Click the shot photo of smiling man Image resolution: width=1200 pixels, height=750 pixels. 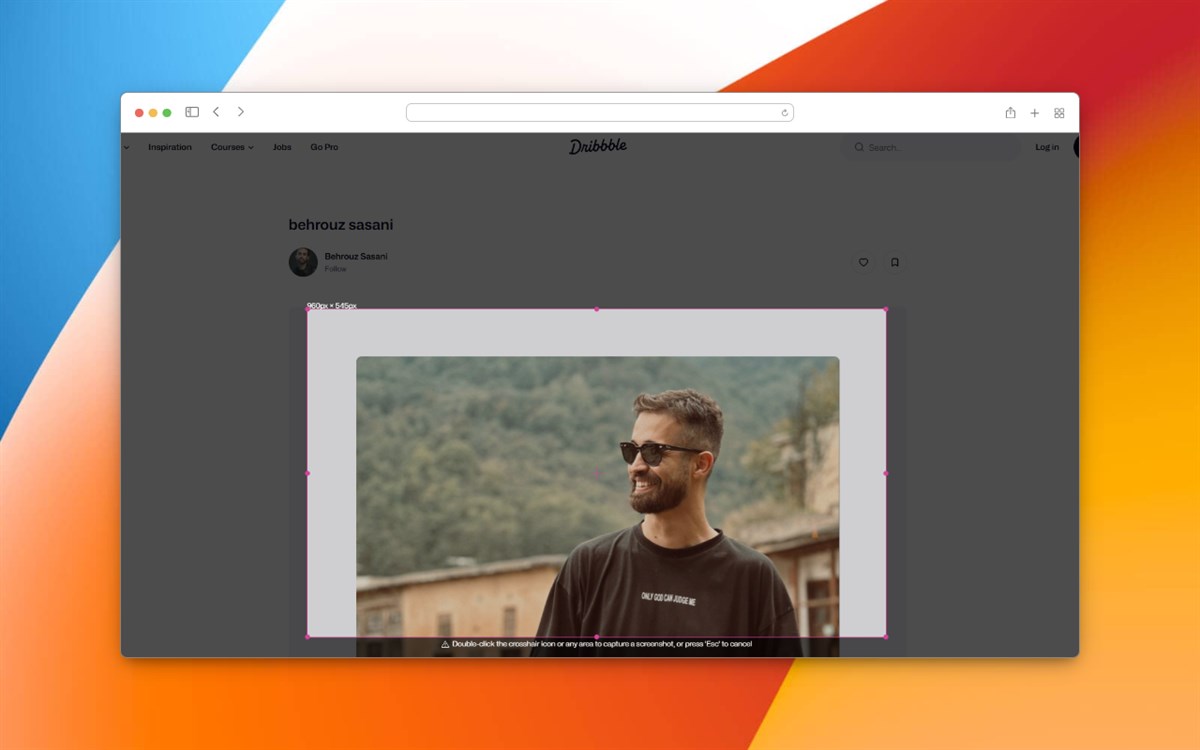pos(598,506)
